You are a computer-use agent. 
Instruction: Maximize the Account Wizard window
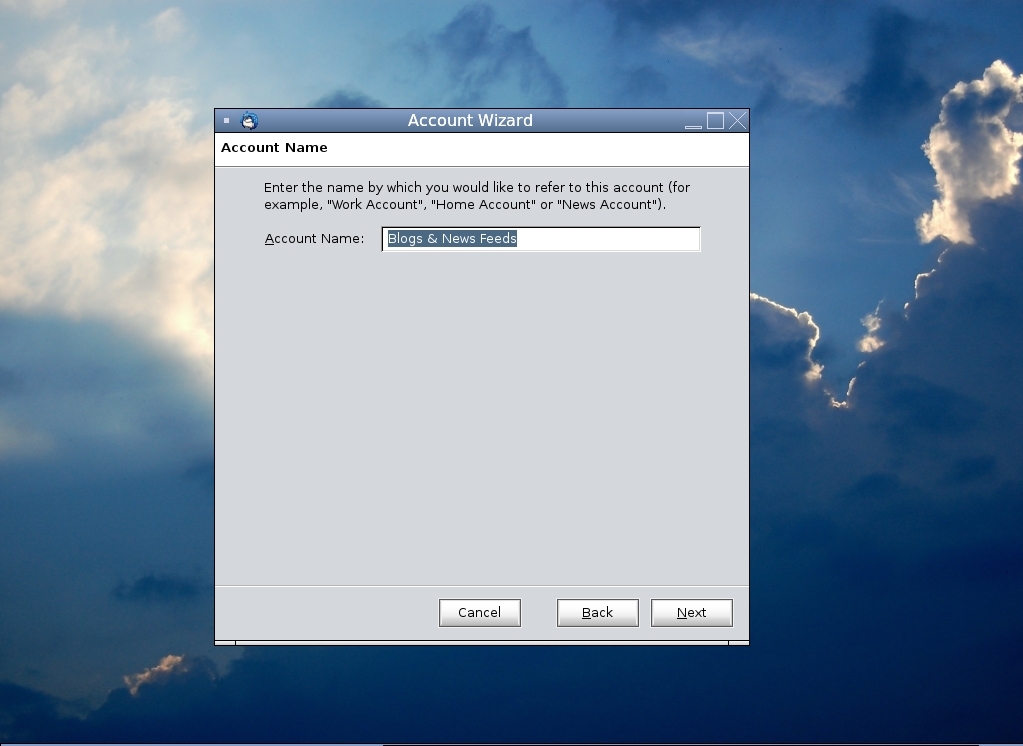[716, 121]
